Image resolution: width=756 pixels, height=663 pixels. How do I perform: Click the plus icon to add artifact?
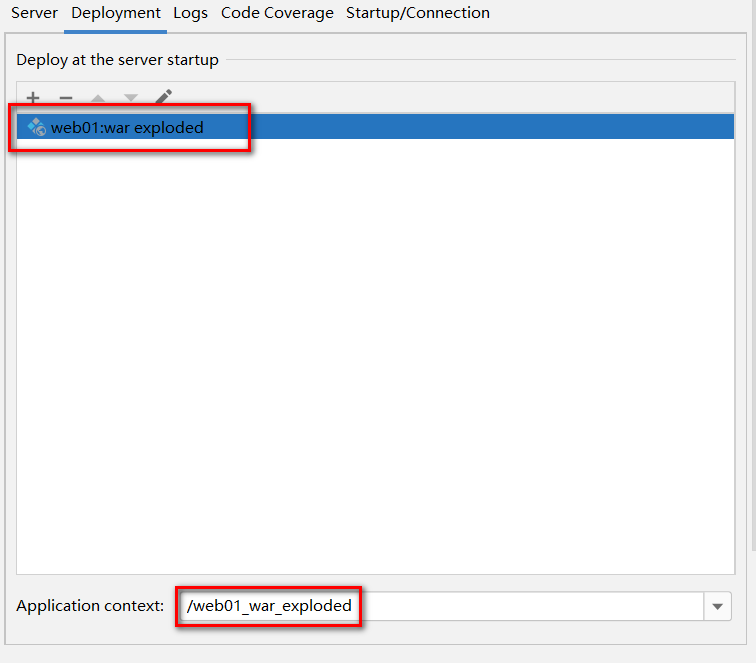[33, 98]
